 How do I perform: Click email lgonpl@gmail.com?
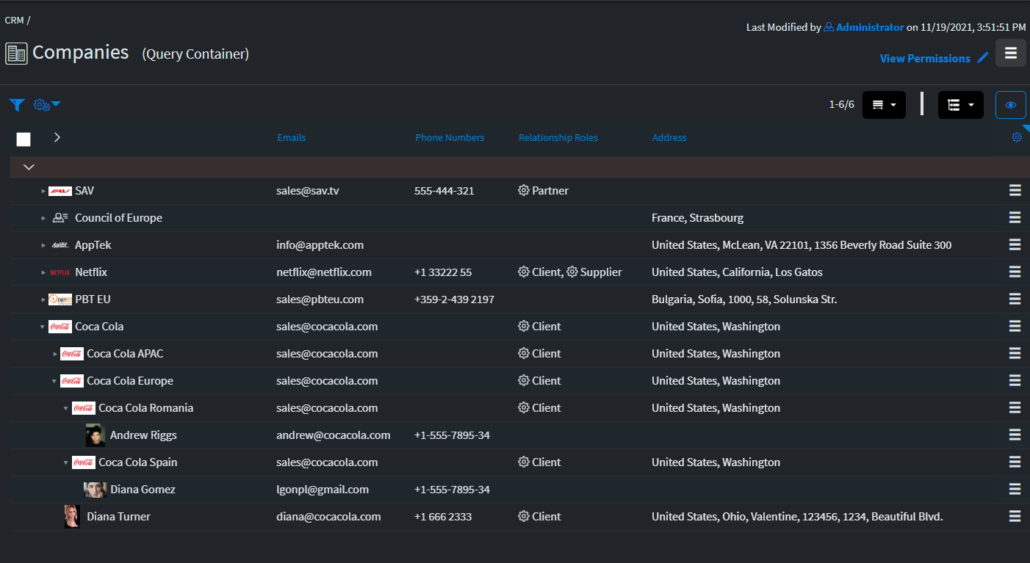(323, 489)
